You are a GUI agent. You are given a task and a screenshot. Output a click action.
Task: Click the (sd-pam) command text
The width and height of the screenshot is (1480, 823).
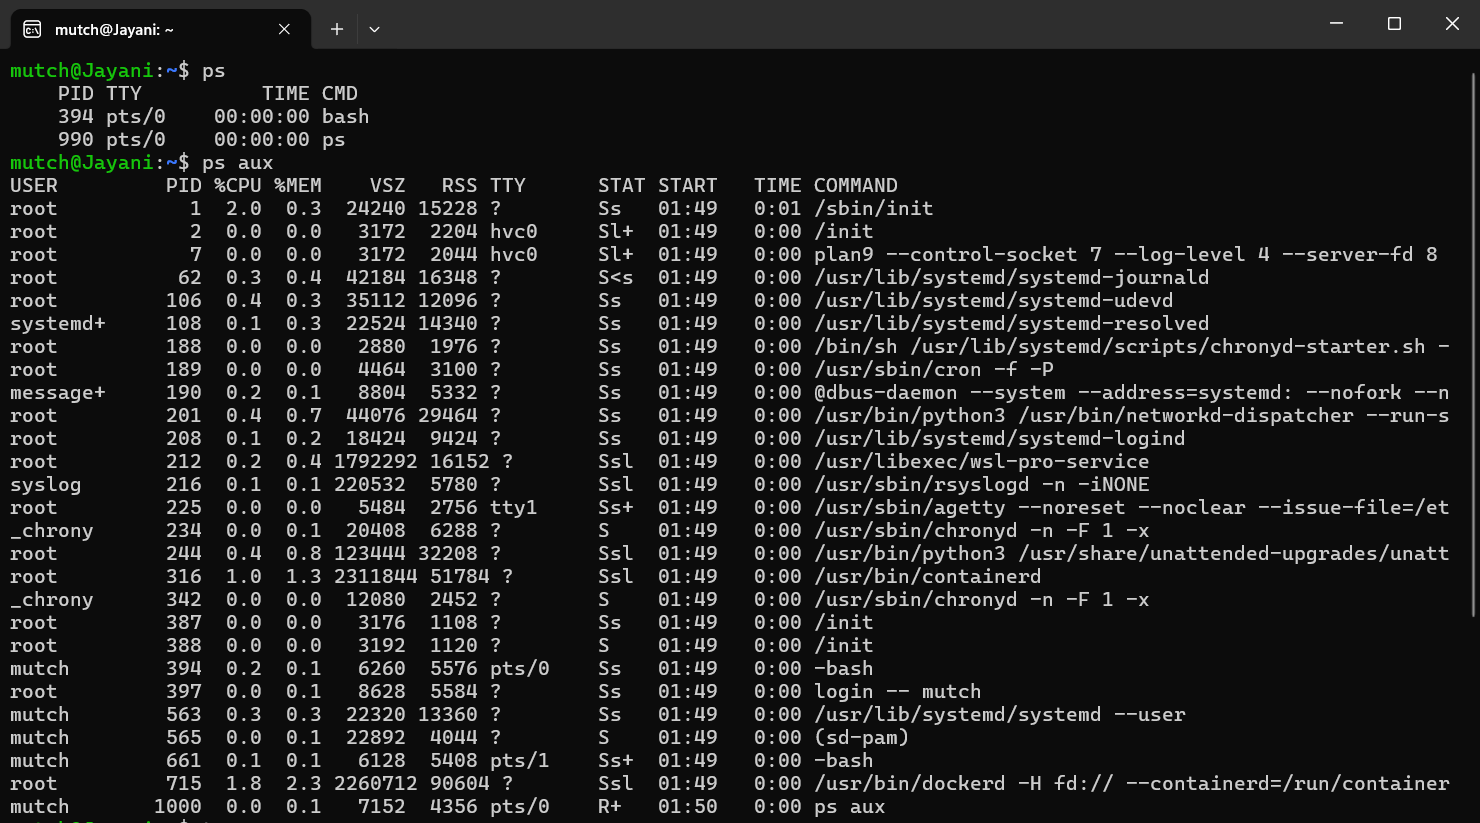pos(862,738)
